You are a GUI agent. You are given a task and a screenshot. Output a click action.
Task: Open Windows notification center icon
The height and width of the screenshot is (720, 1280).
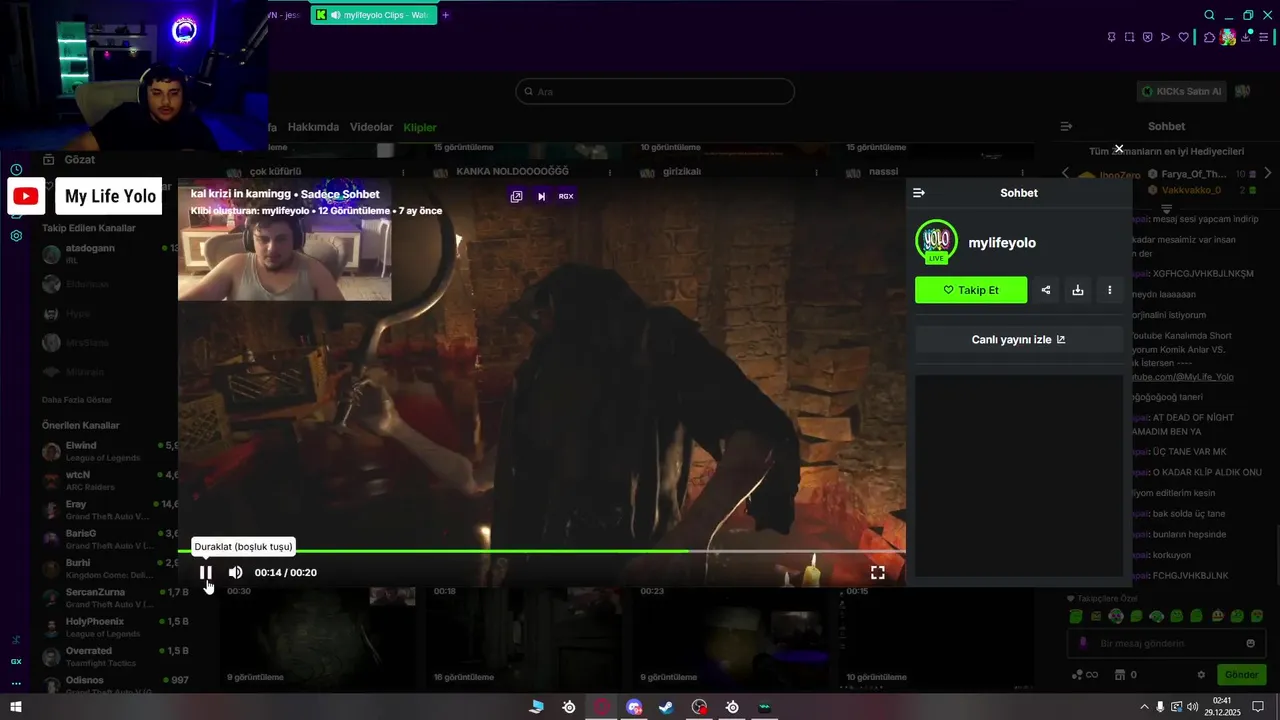click(1258, 707)
